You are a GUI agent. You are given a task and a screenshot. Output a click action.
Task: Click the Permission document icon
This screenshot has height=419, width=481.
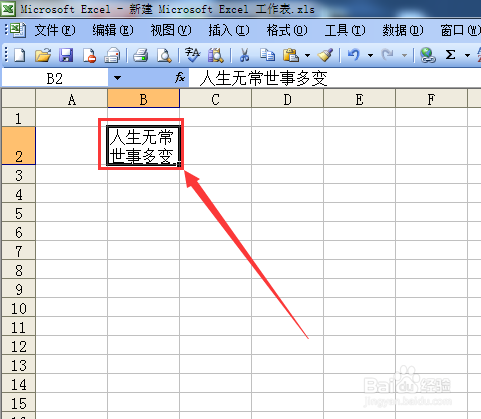[89, 55]
